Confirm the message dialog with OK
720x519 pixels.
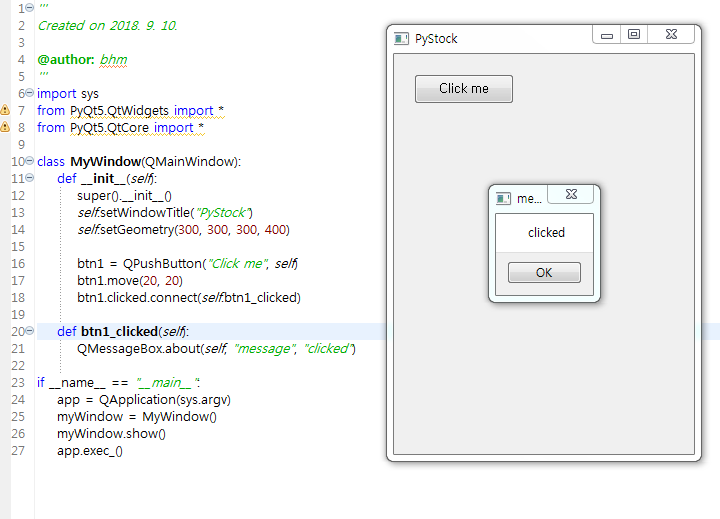[x=544, y=273]
